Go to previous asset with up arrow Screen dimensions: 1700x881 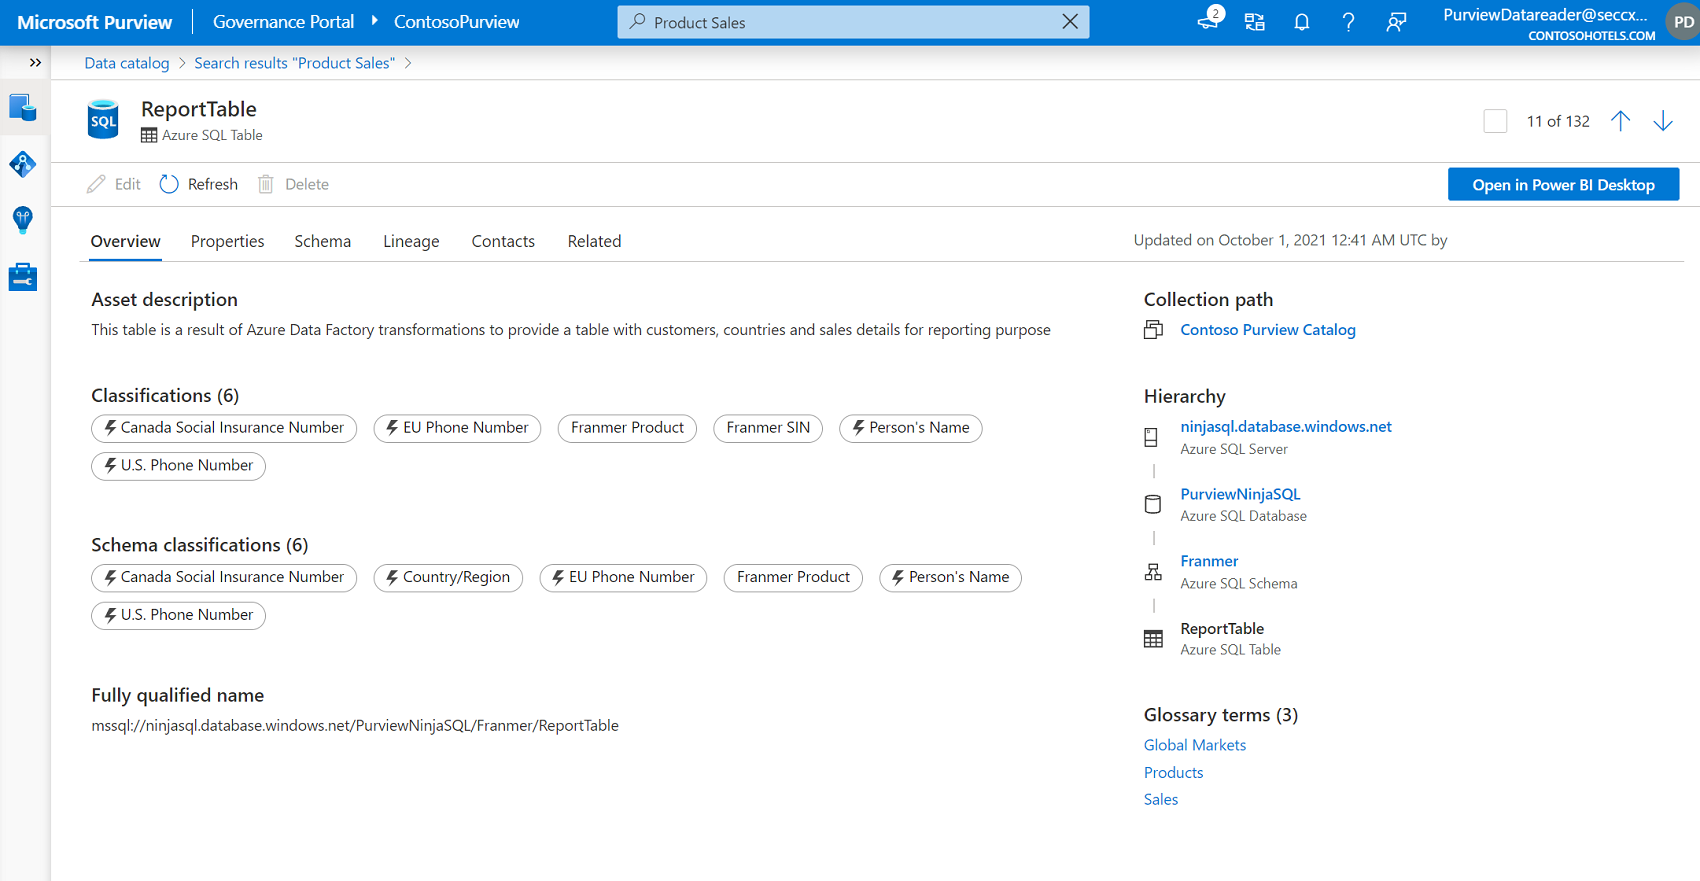[1620, 121]
